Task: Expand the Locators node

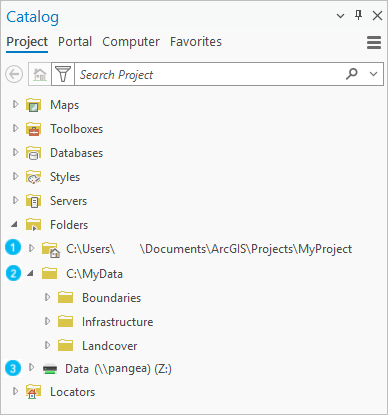Action: (15, 391)
